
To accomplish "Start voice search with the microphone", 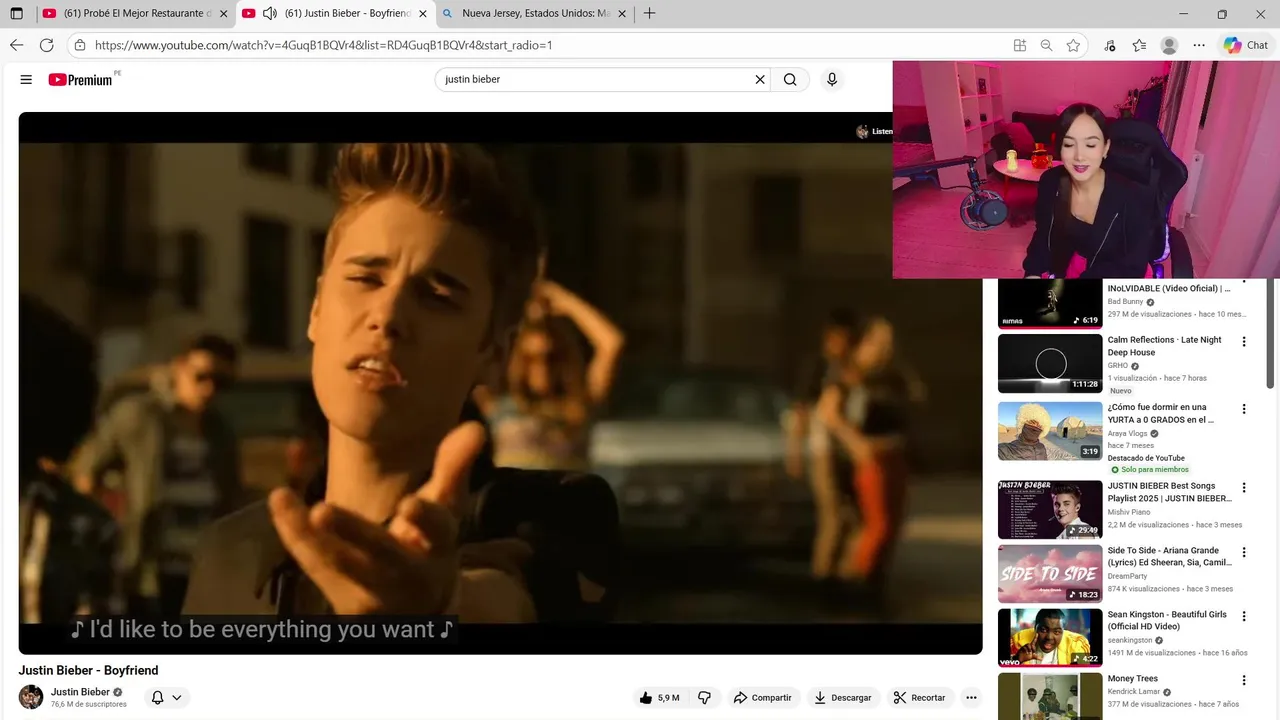I will tap(831, 80).
